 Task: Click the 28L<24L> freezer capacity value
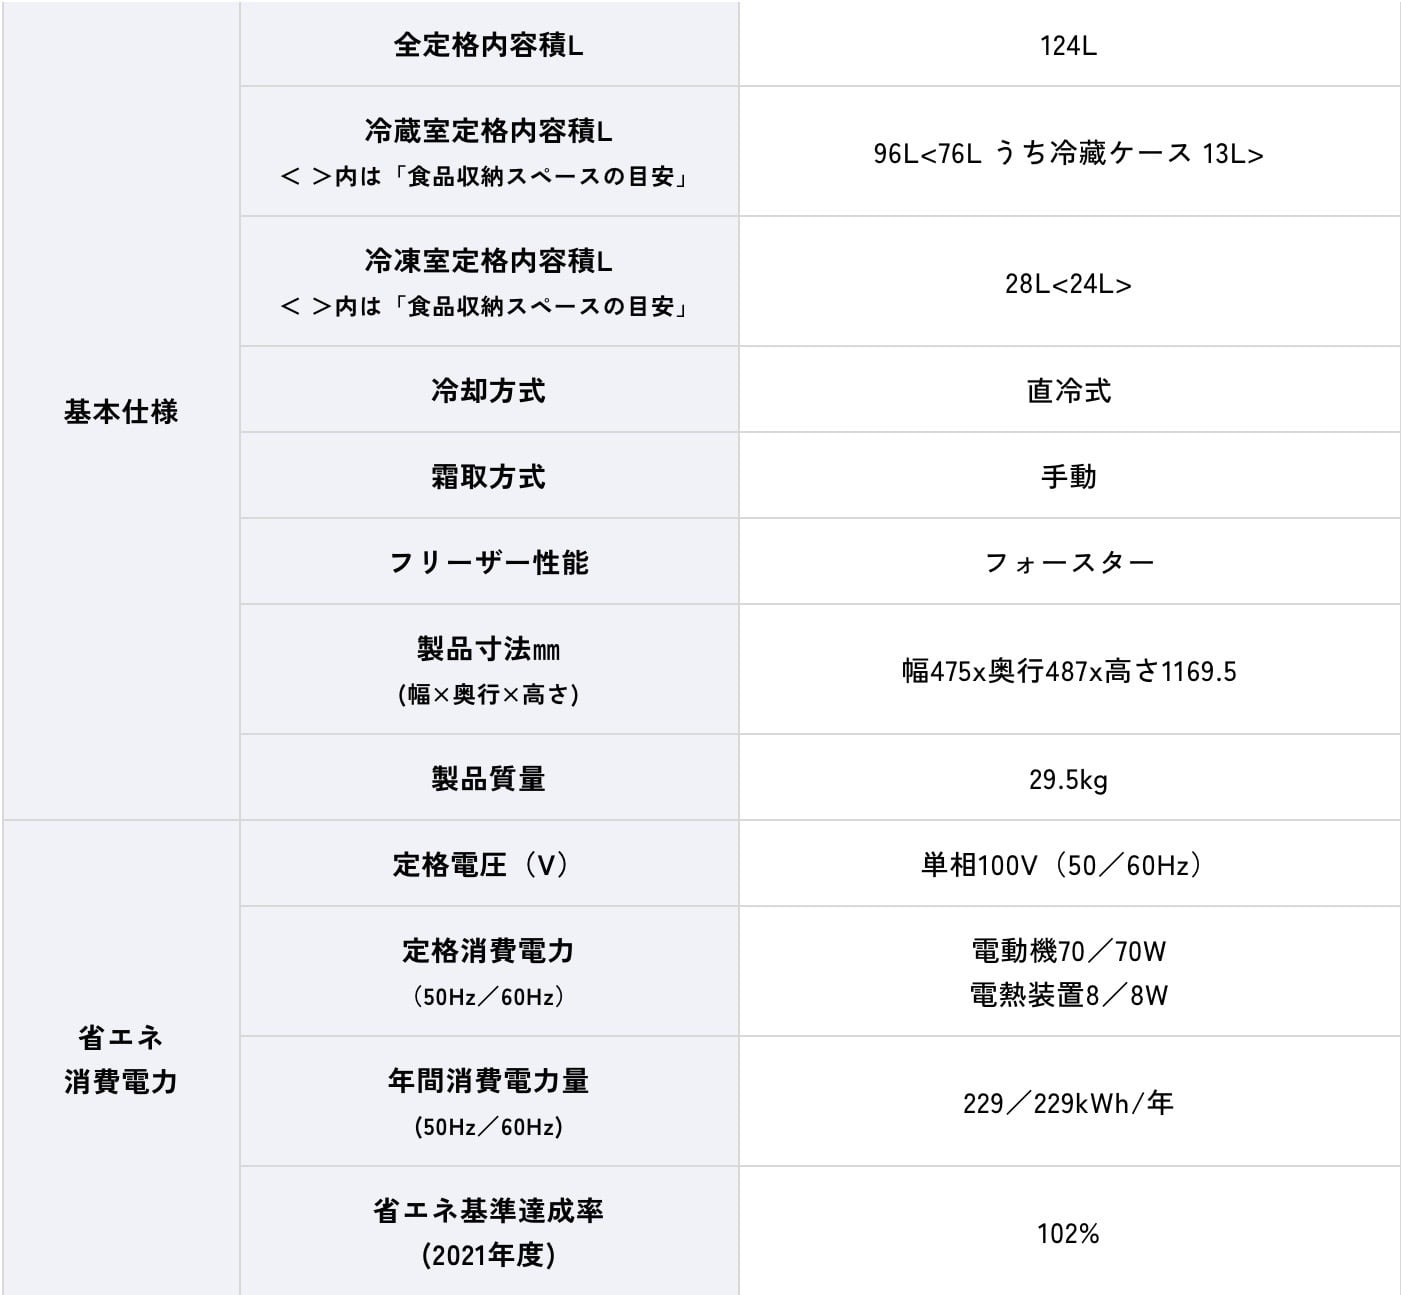[1068, 284]
